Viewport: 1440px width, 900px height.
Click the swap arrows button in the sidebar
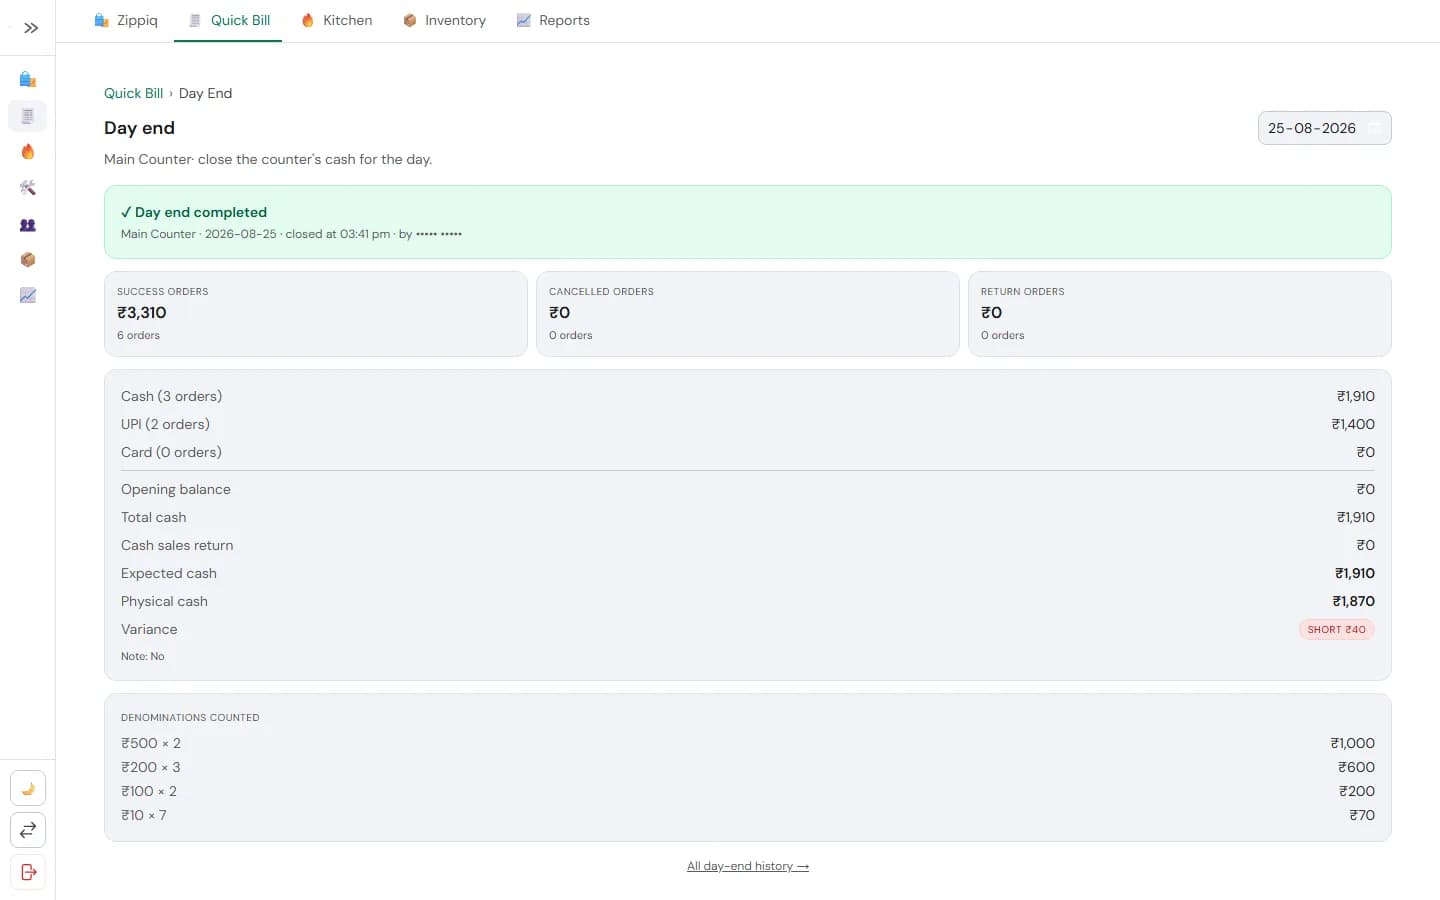pyautogui.click(x=28, y=830)
